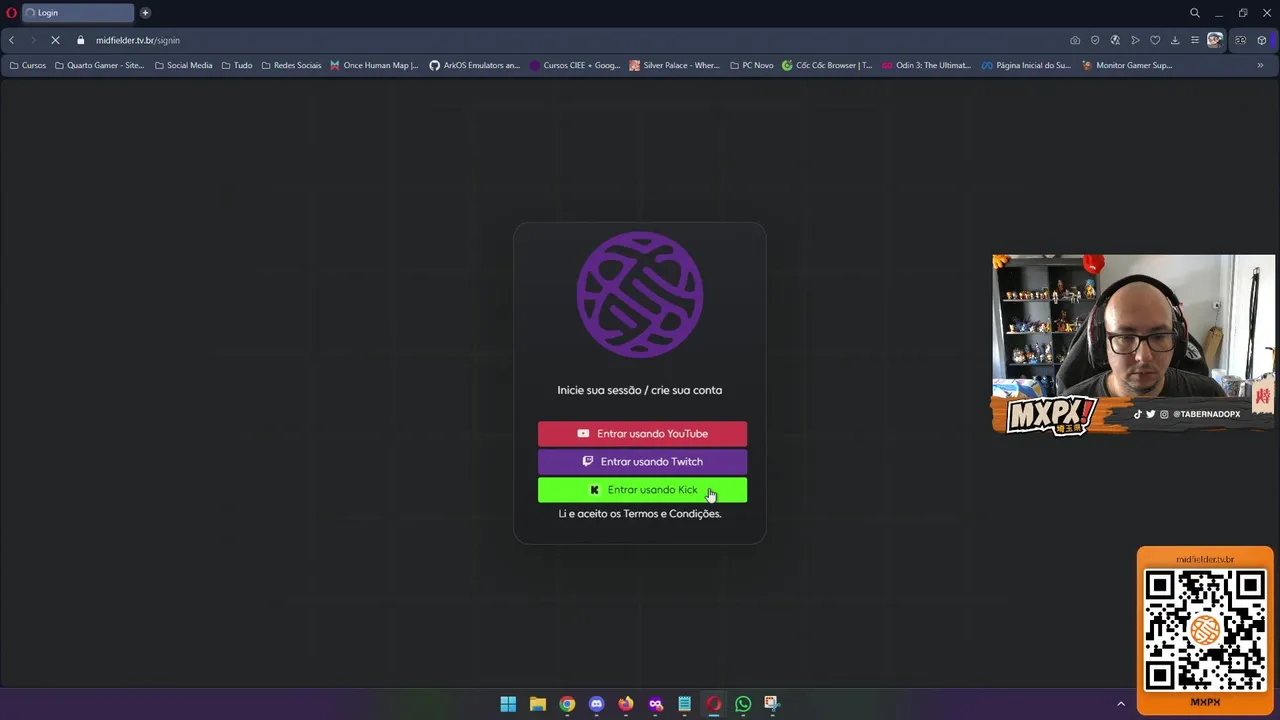Click Entrar usando Kick button
Screen dimensions: 1280x720
tap(642, 489)
